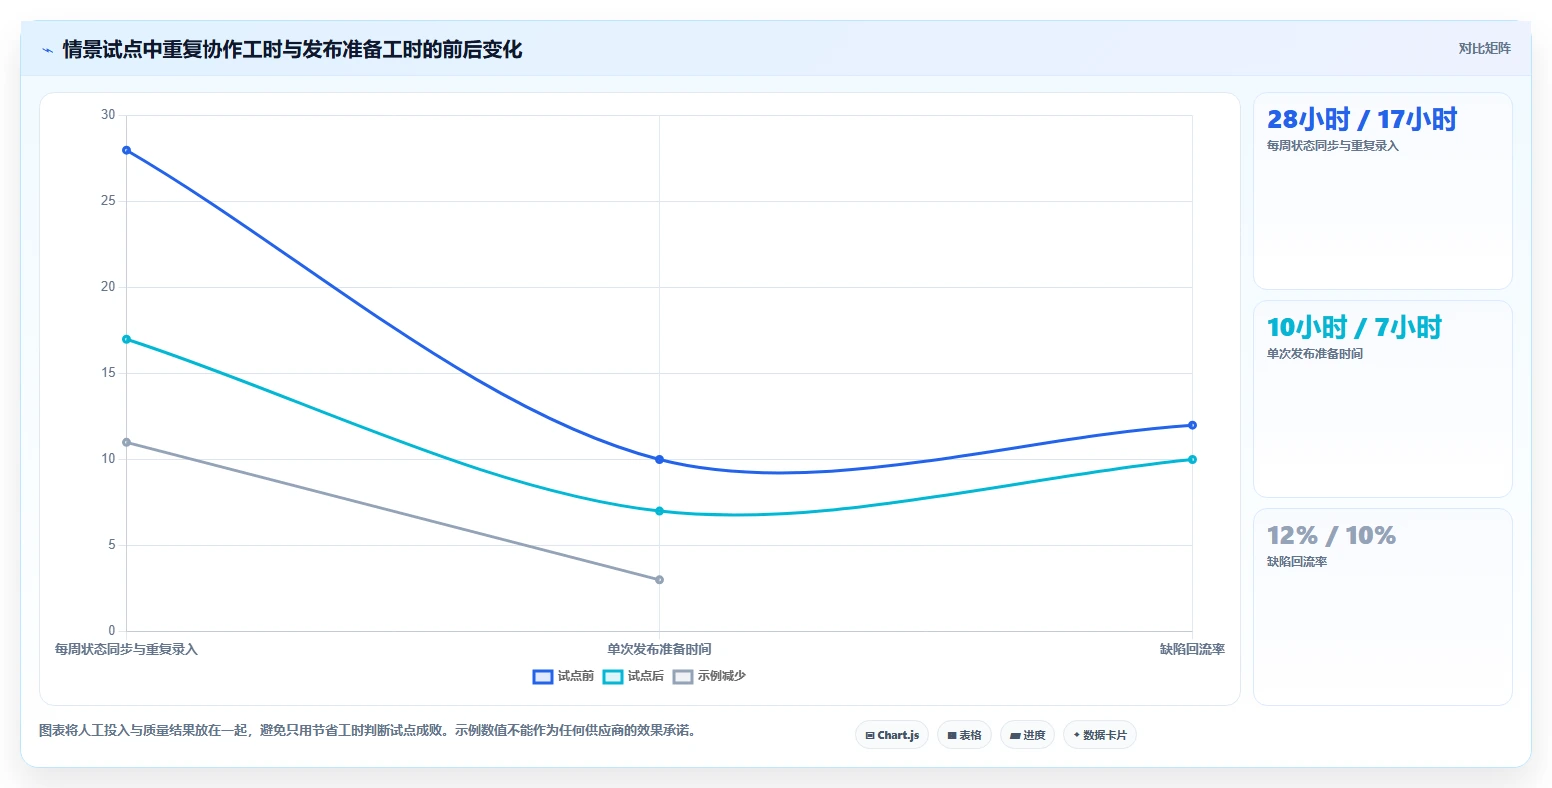The image size is (1552, 788).
Task: Click the 试点后 point at 缺陷回流率
Action: 1192,460
